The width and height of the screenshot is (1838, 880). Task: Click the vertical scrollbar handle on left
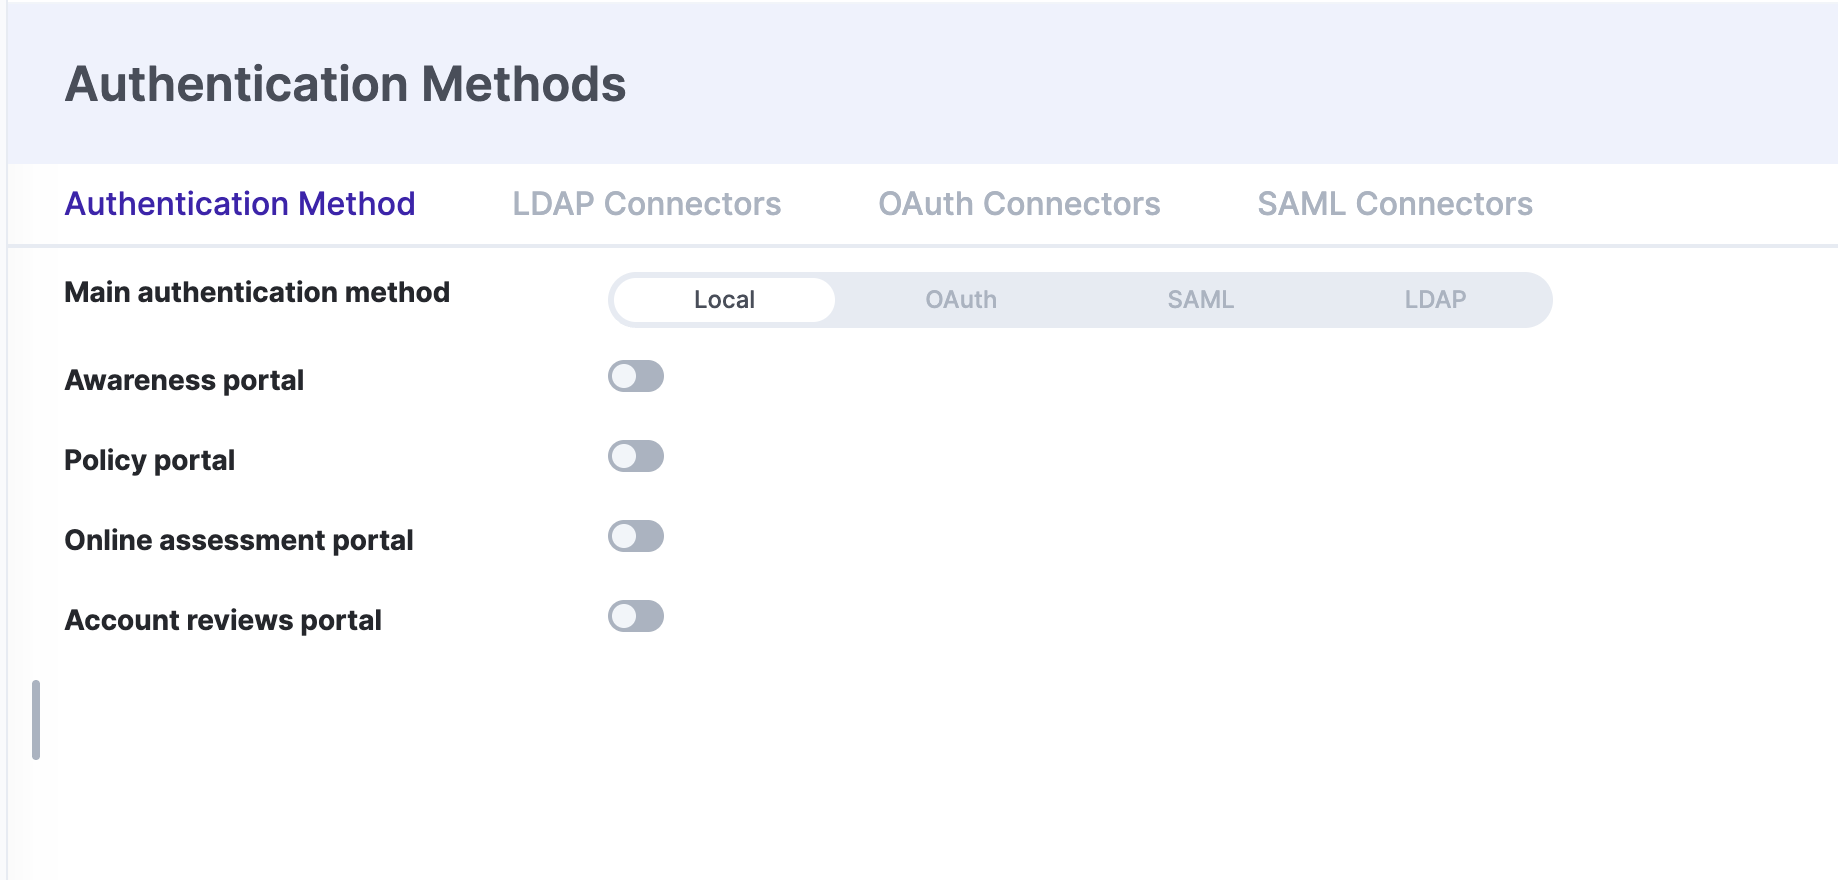36,720
